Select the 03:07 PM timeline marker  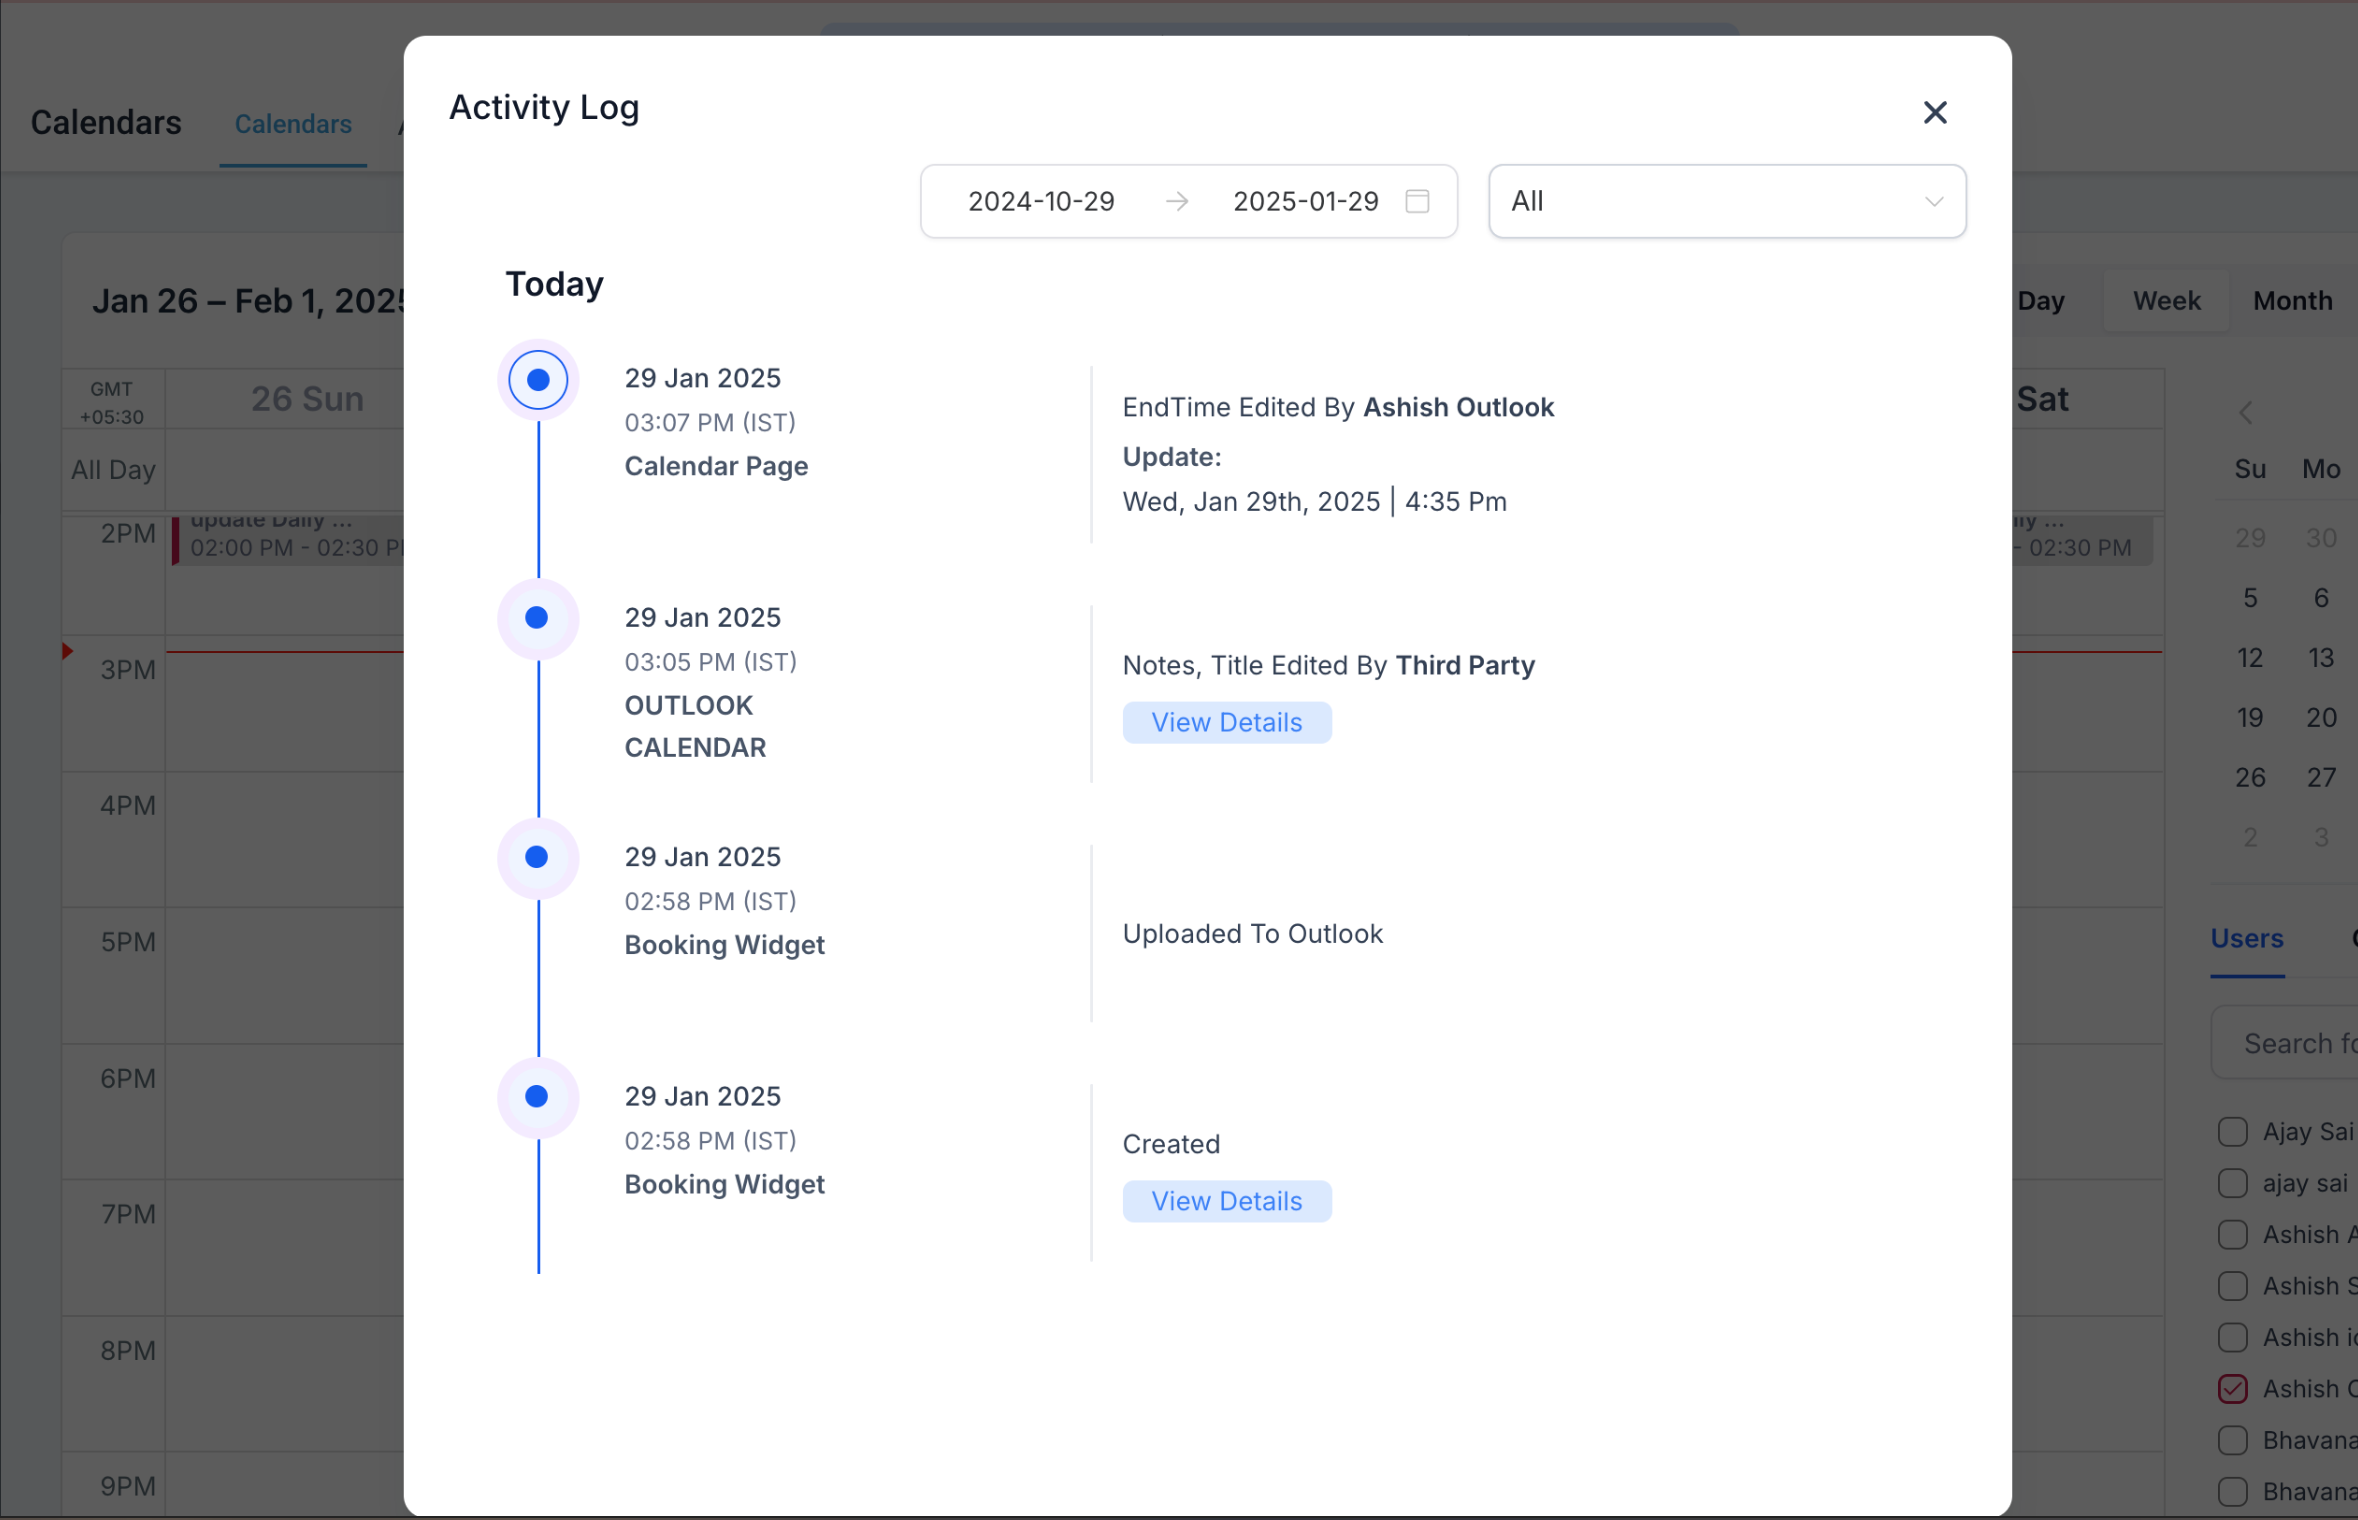pyautogui.click(x=538, y=380)
